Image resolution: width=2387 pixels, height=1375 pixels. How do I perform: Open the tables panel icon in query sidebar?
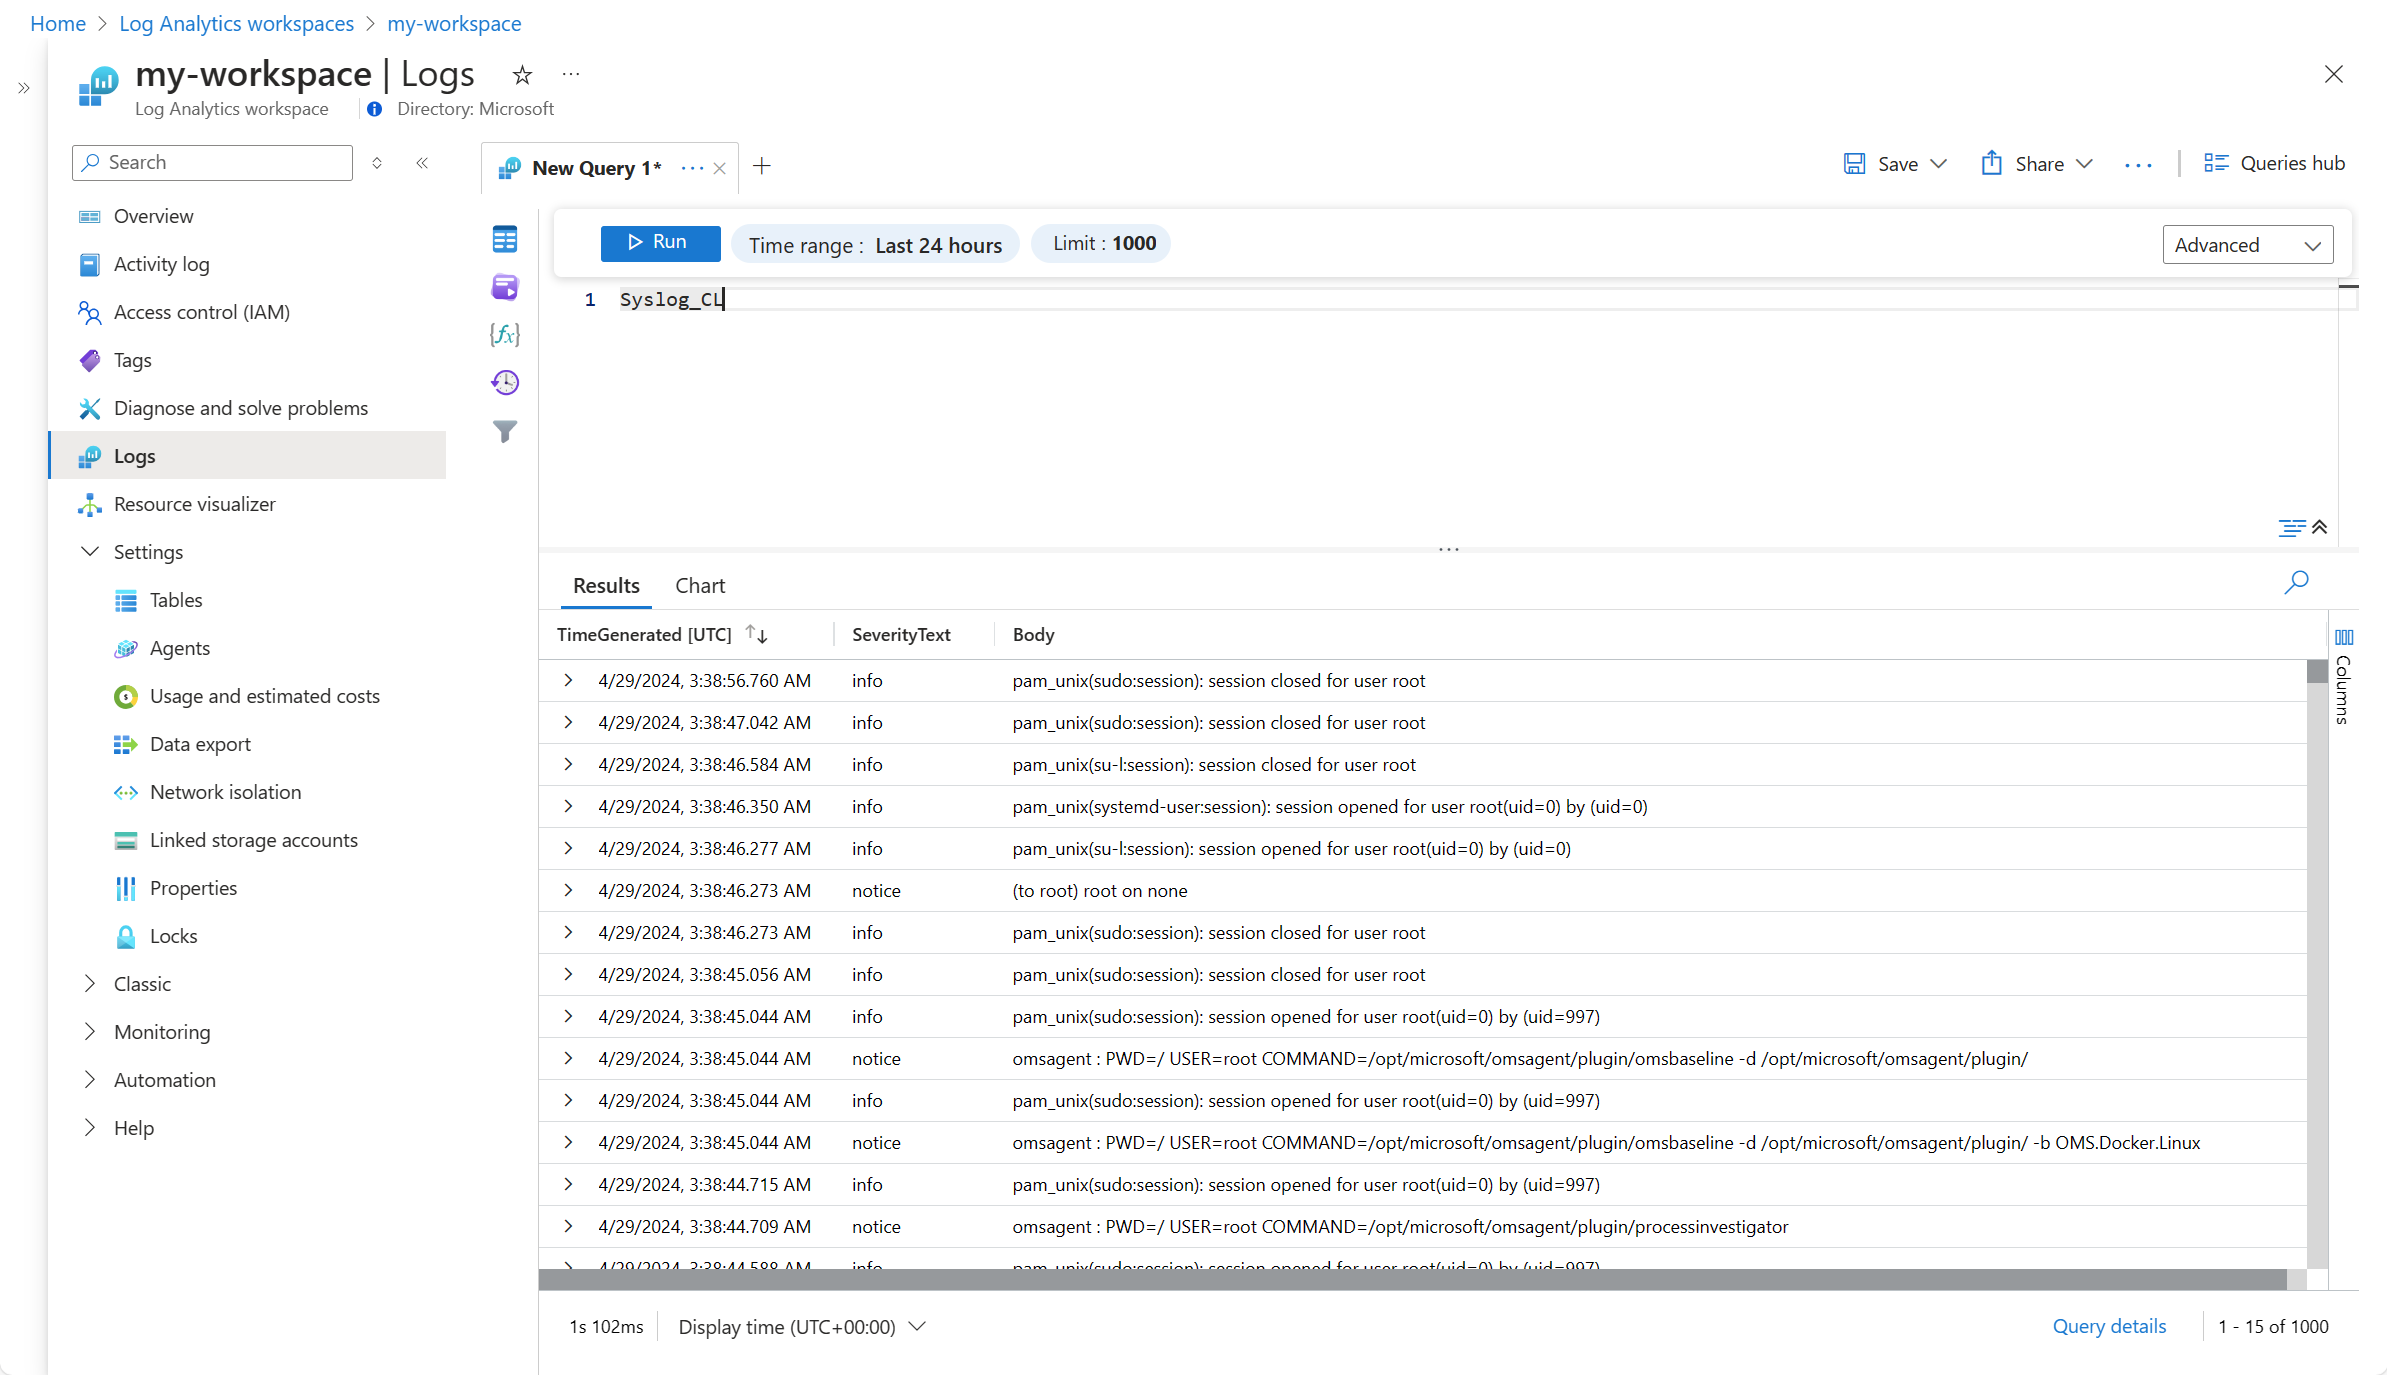pos(505,240)
